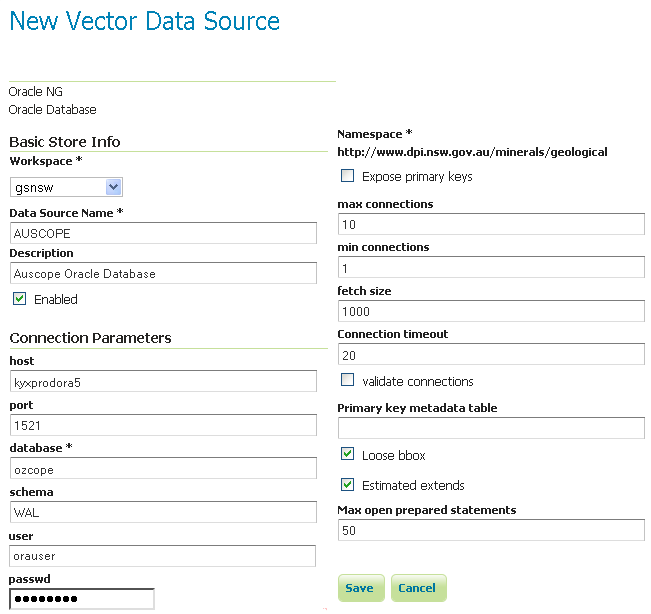Click the Primary key metadata table field
This screenshot has height=614, width=651.
(x=491, y=428)
